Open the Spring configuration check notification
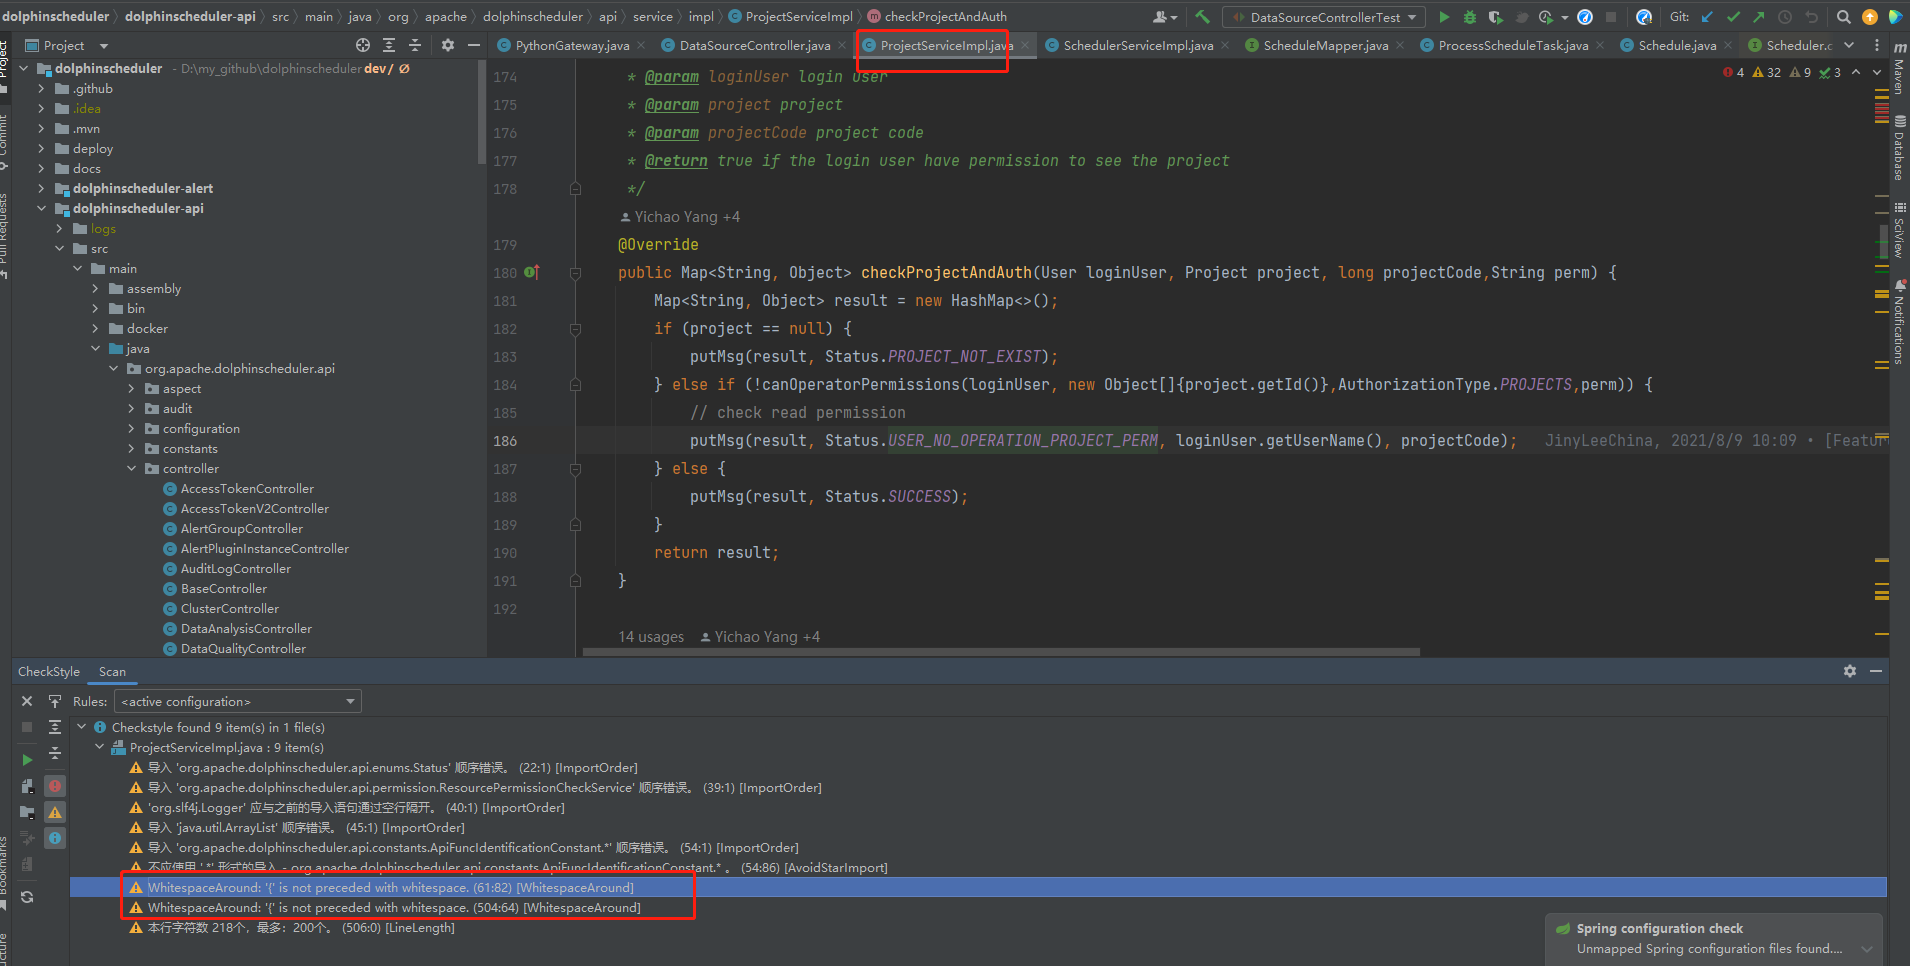 pos(1713,938)
